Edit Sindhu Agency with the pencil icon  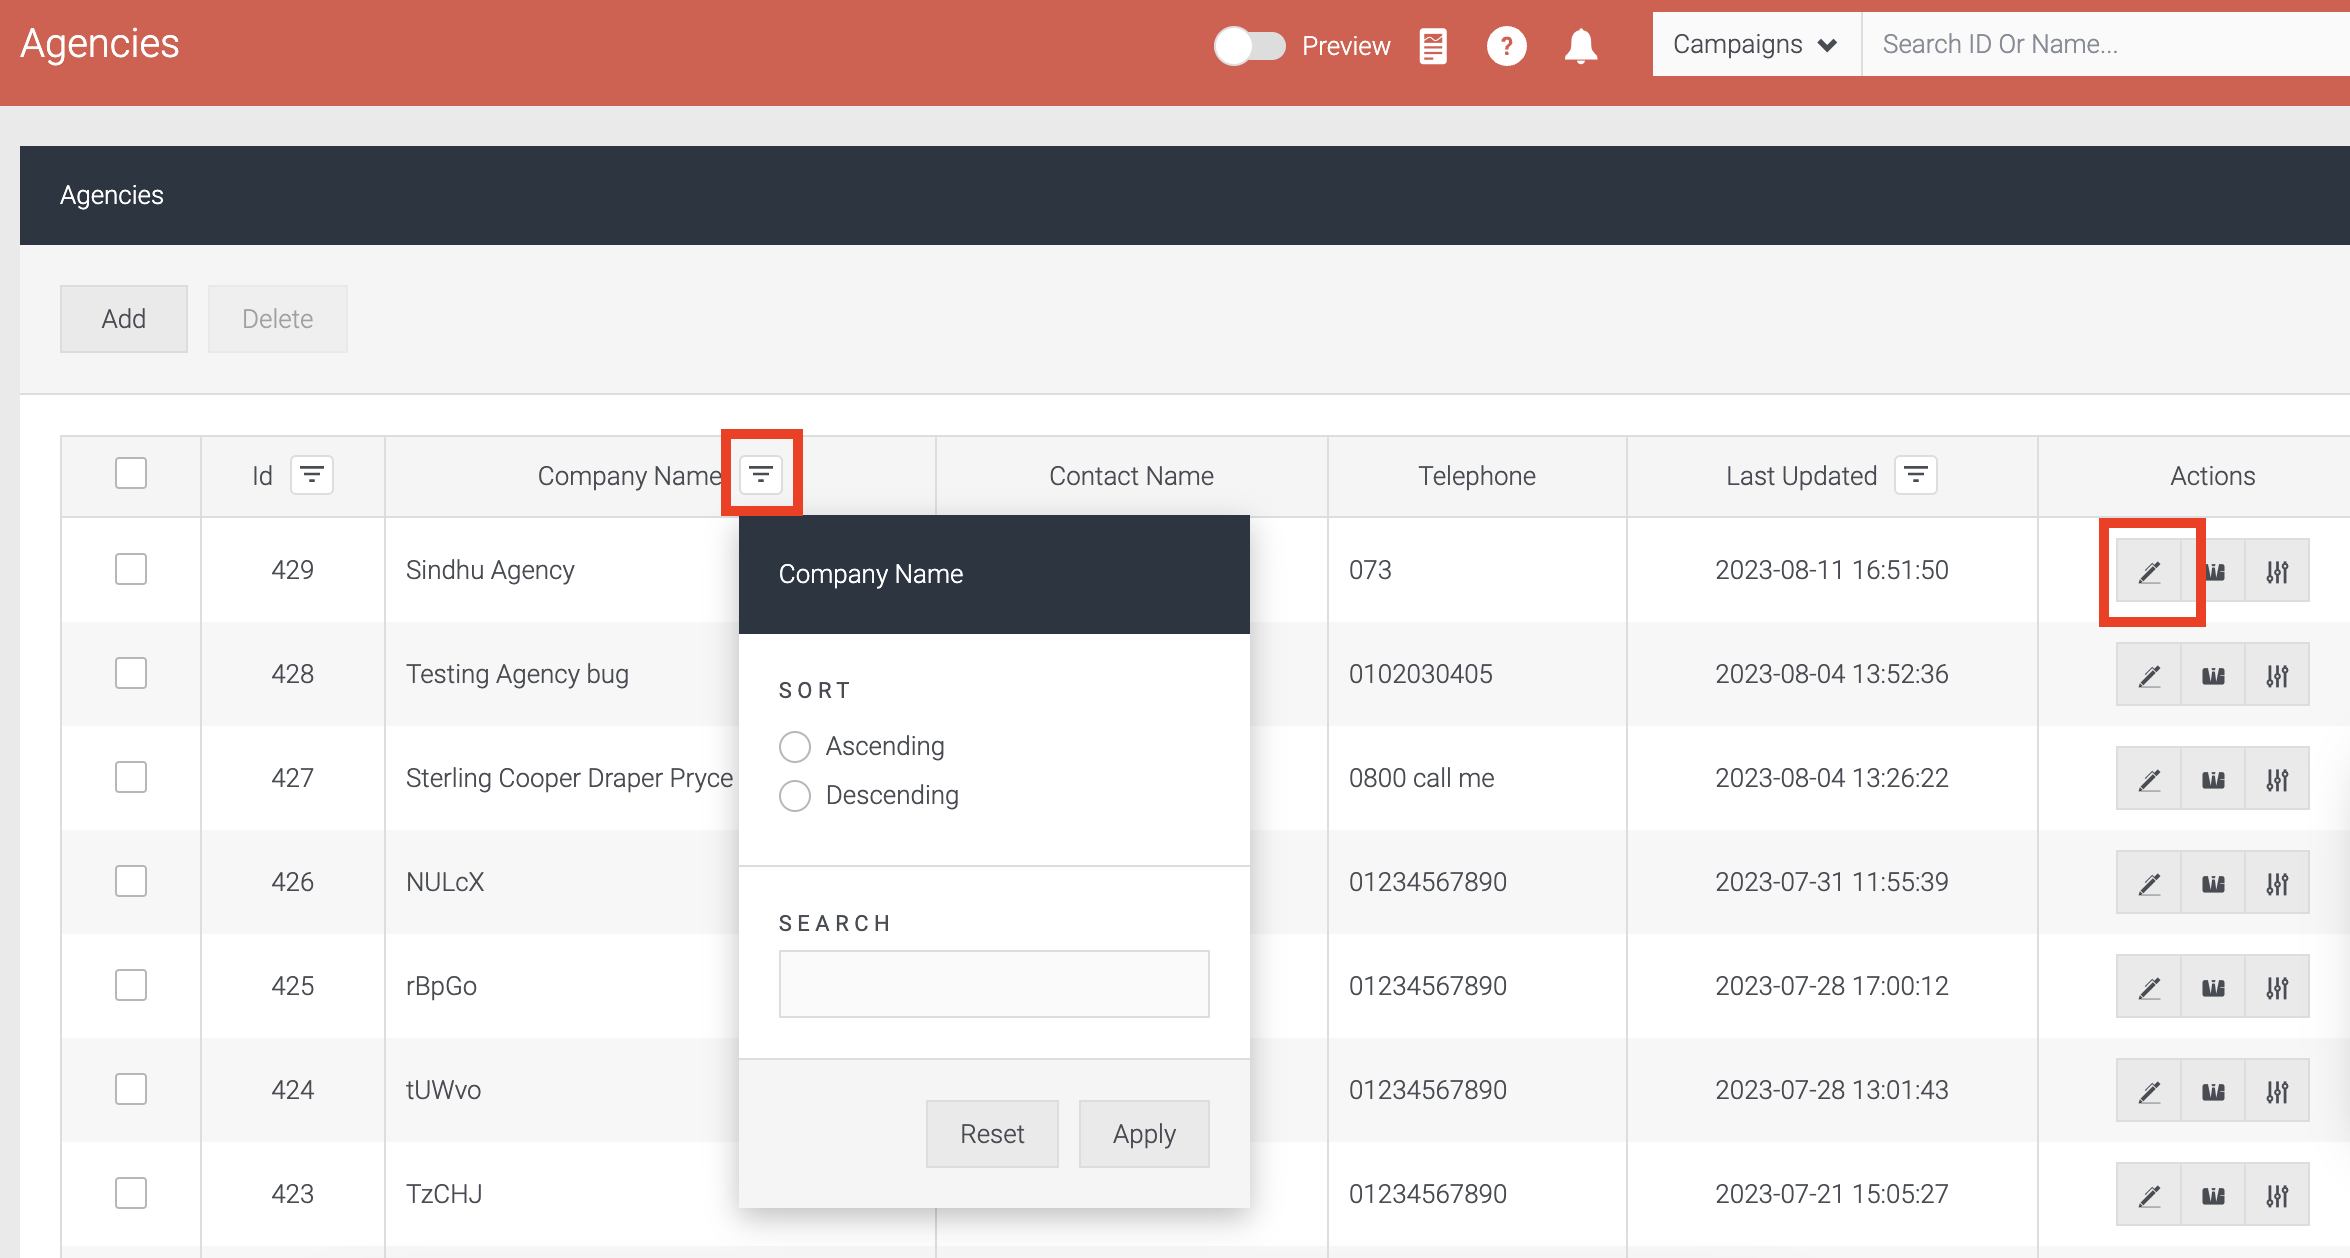pos(2149,571)
